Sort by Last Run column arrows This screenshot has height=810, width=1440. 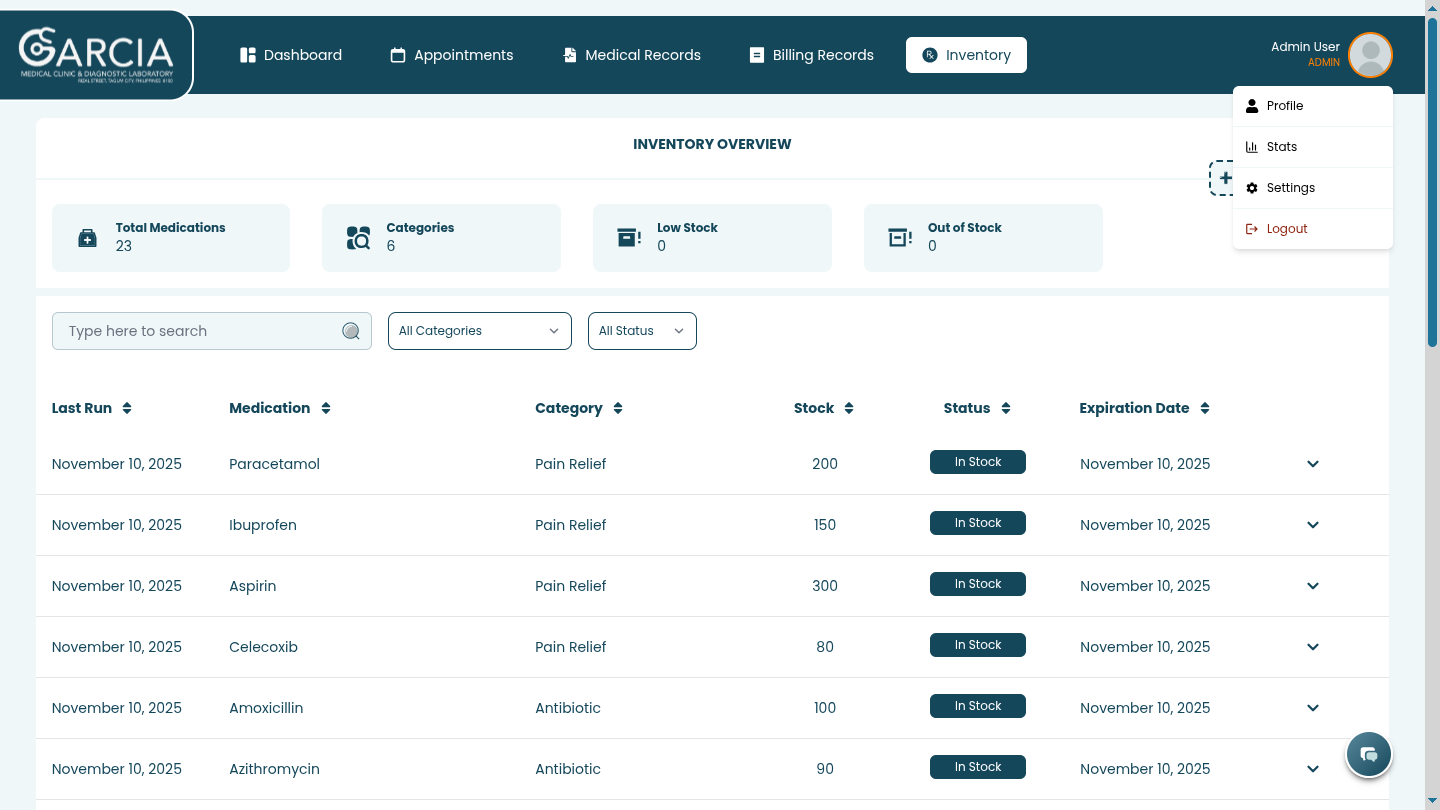click(x=127, y=408)
